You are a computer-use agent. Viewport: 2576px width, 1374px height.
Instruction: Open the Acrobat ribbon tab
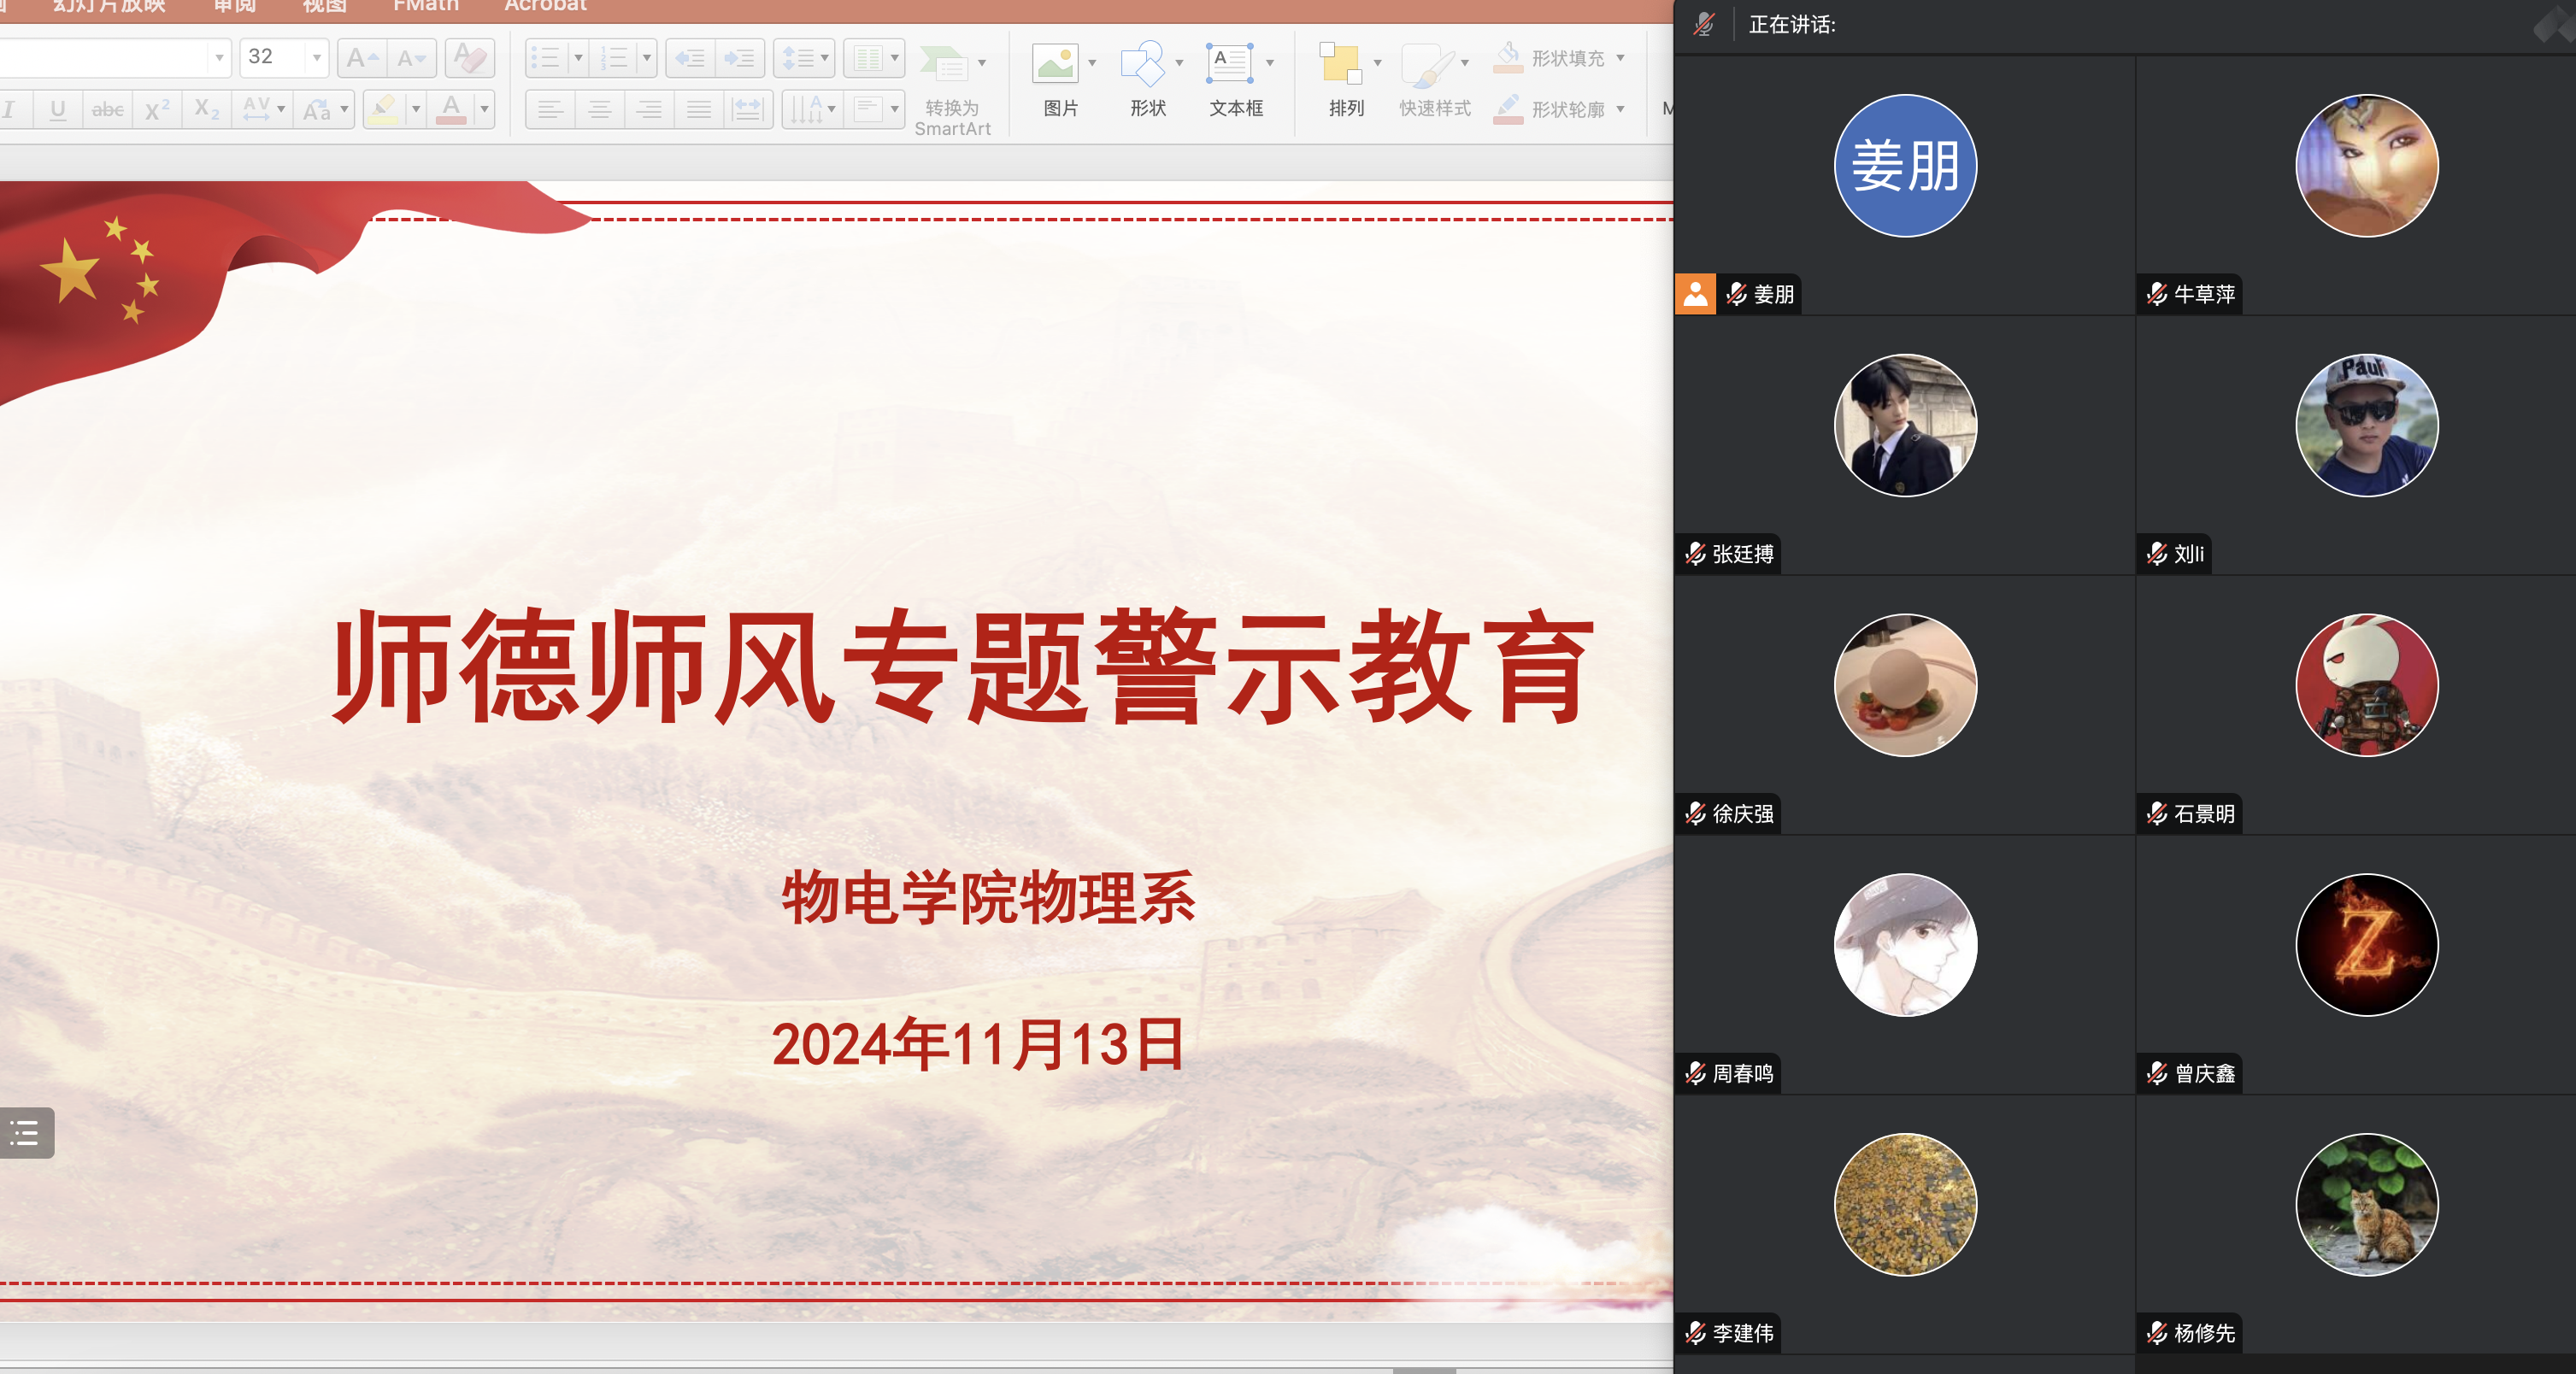[x=545, y=6]
